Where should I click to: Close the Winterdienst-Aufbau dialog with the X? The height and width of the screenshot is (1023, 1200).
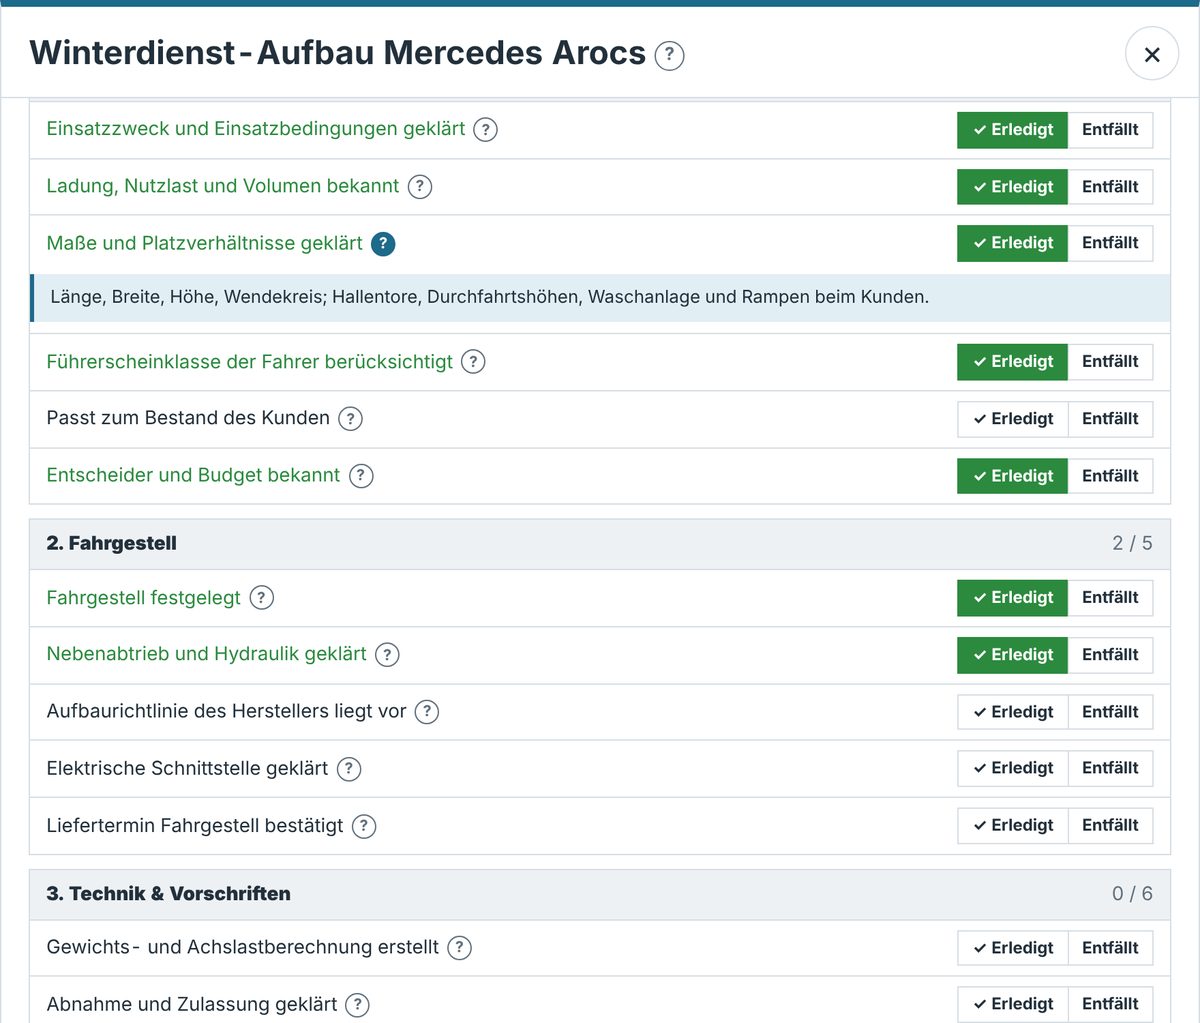tap(1152, 54)
